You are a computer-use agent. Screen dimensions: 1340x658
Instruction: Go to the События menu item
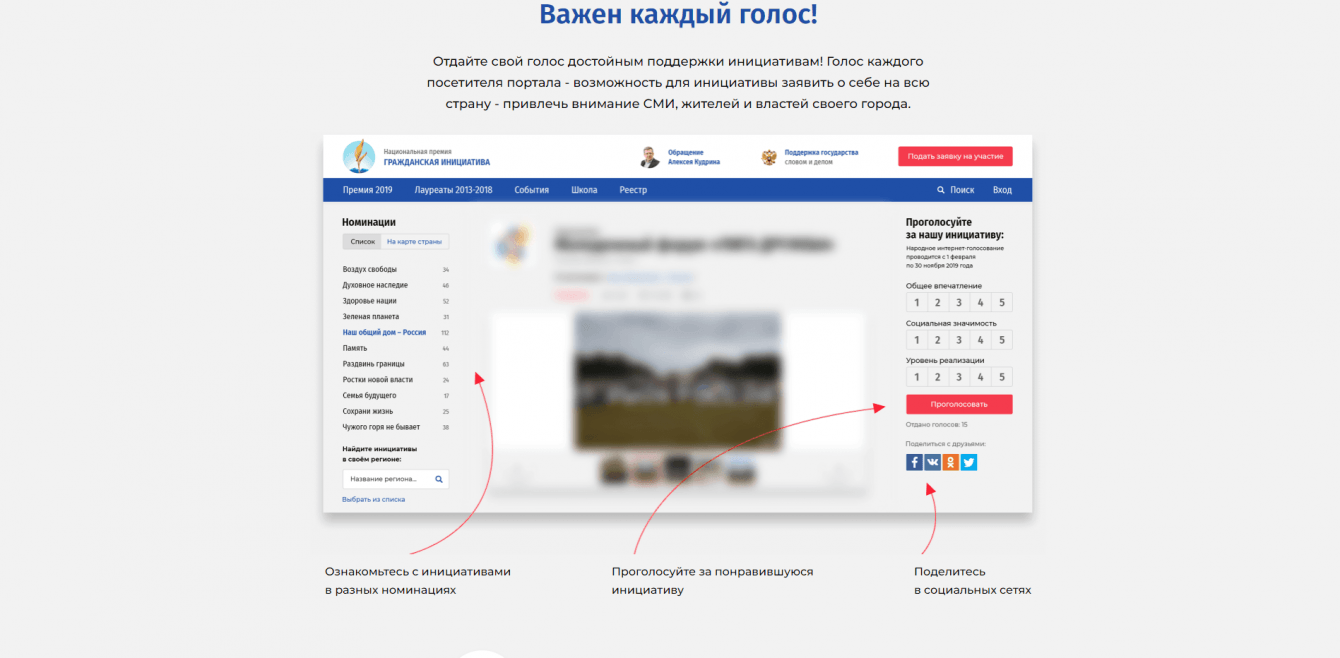(x=532, y=190)
